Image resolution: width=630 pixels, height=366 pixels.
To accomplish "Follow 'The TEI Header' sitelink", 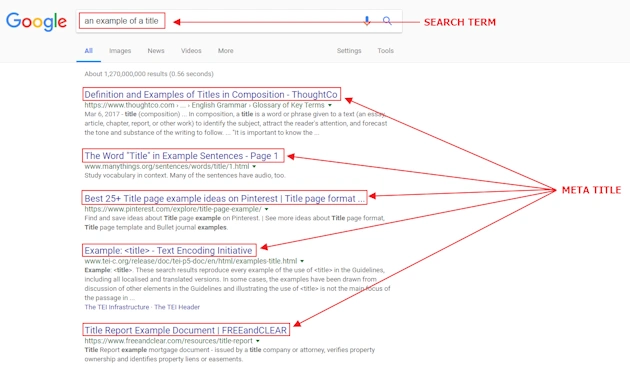I will [x=177, y=307].
